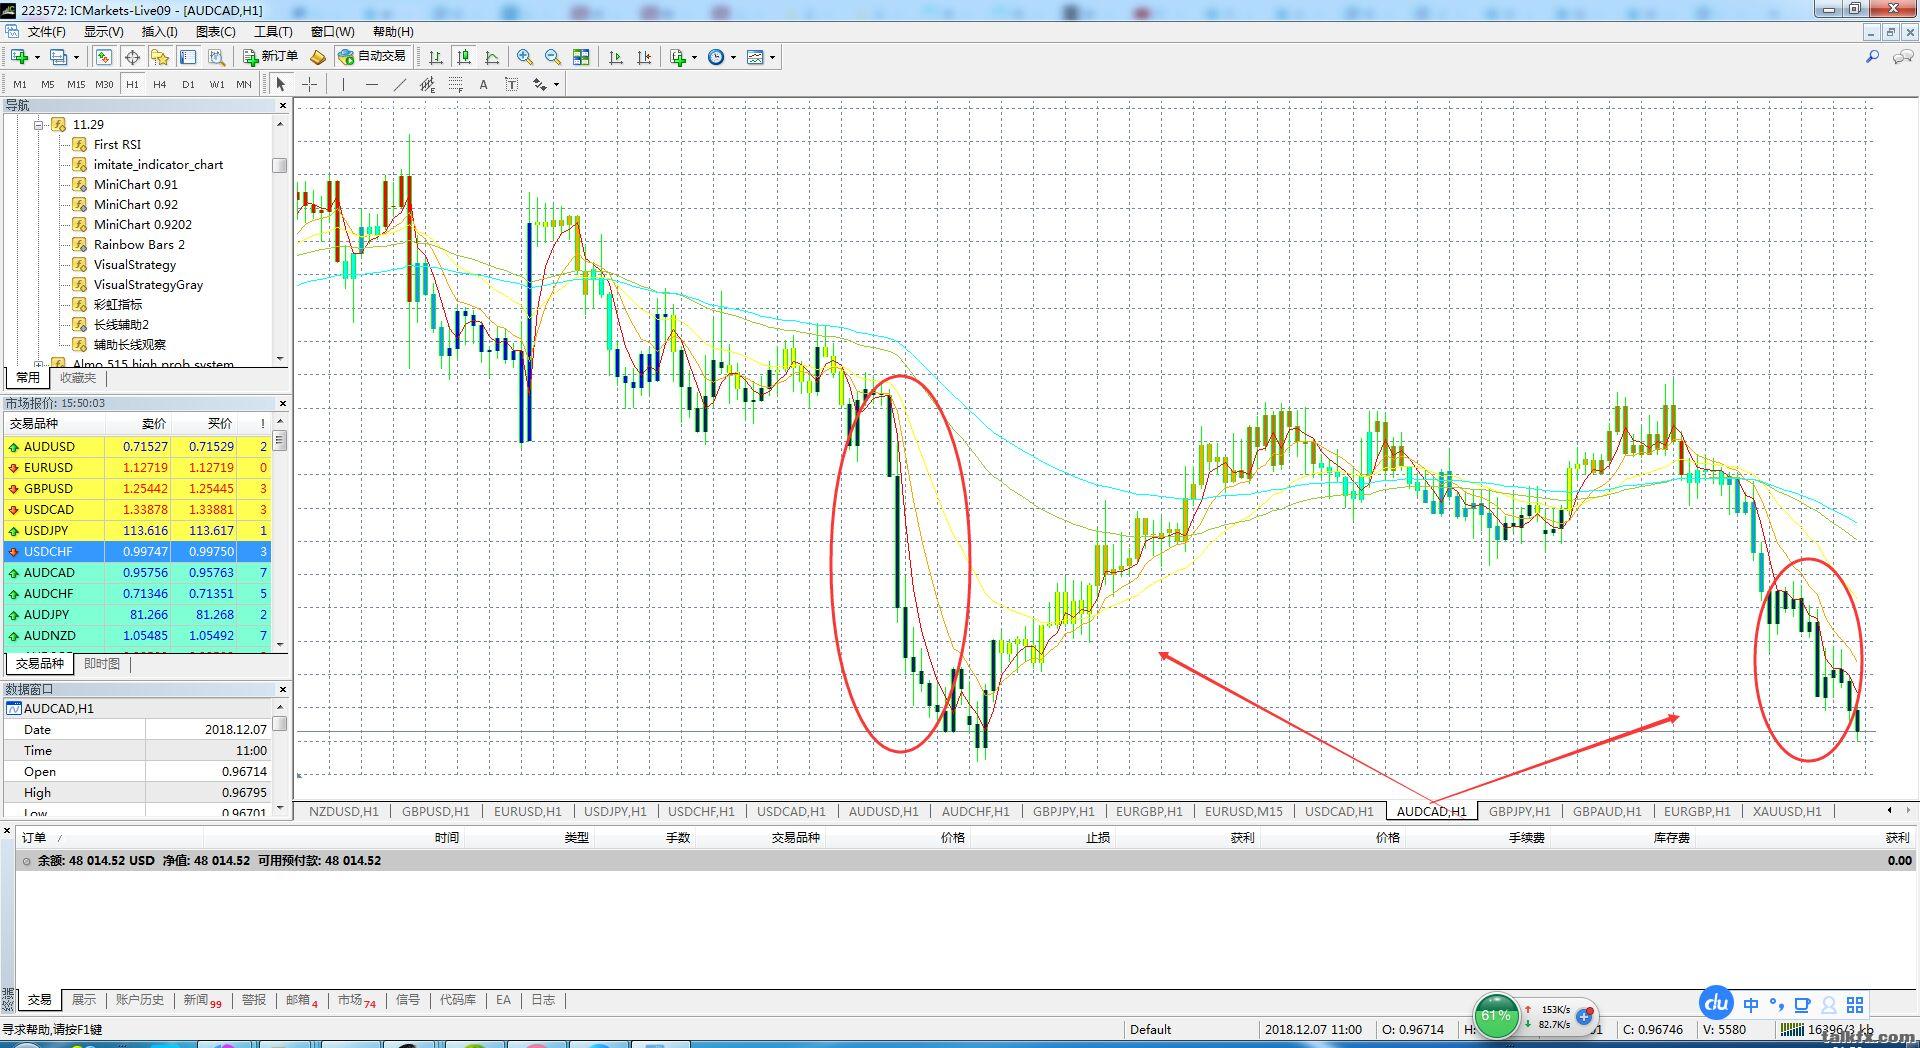This screenshot has height=1048, width=1920.
Task: Select the Fibonacci retracement tool
Action: tap(455, 84)
